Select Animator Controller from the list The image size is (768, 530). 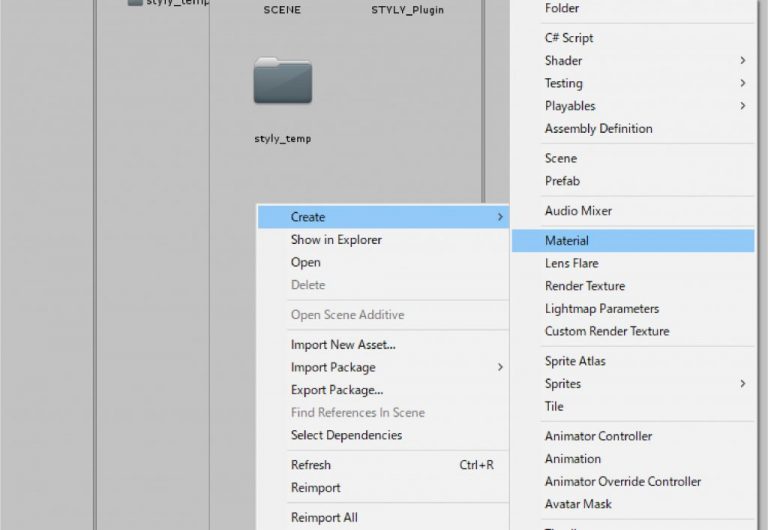pyautogui.click(x=598, y=436)
